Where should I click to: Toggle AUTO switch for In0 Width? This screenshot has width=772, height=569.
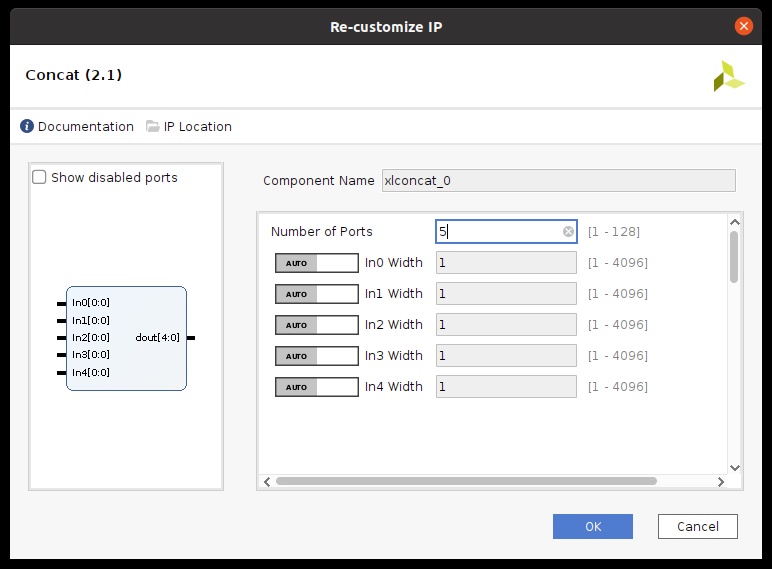(x=317, y=263)
